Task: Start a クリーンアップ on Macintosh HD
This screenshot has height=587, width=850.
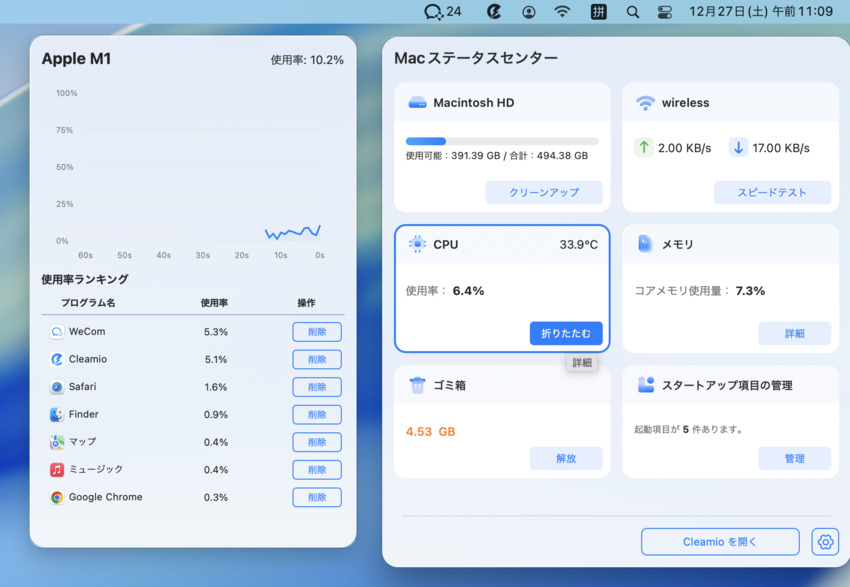Action: [x=544, y=192]
